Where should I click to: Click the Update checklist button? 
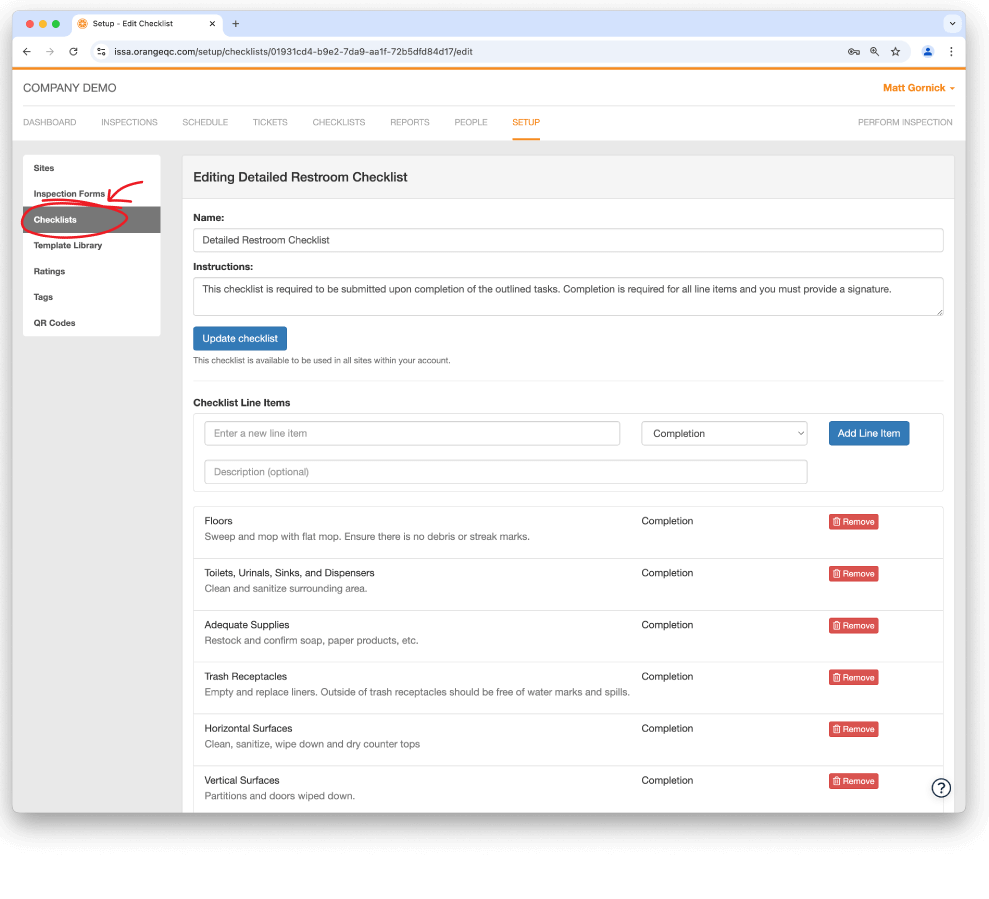tap(240, 338)
